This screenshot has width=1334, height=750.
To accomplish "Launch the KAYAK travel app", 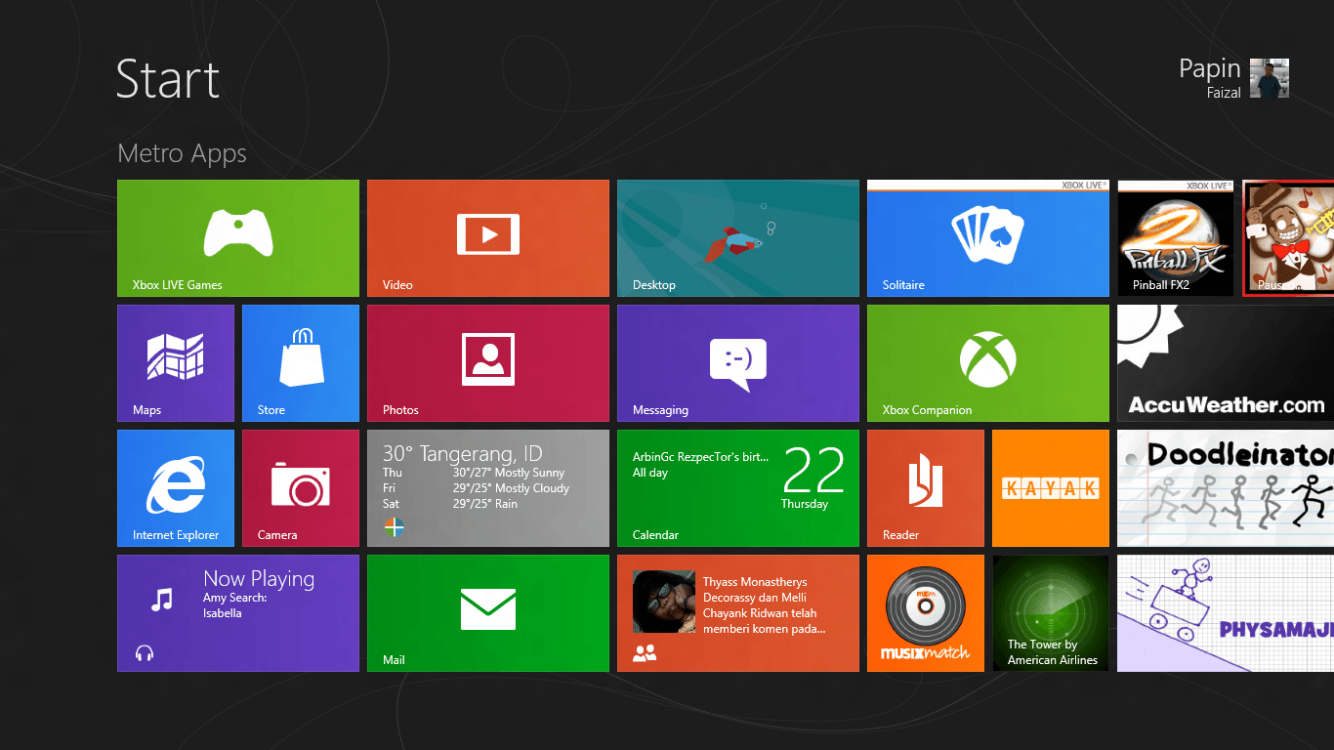I will 1050,488.
